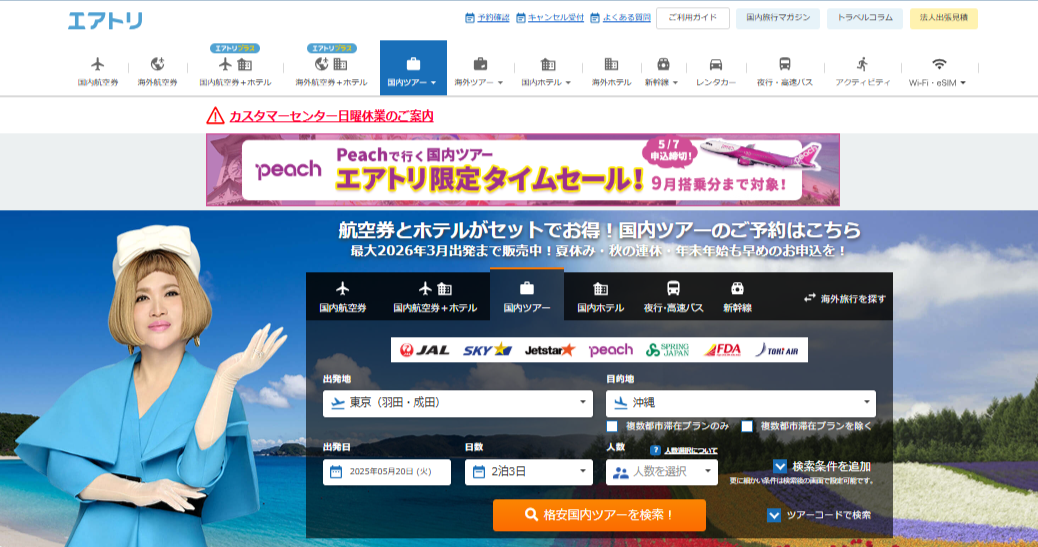
Task: Open 海外ホテル building icon in navigation
Action: (611, 64)
